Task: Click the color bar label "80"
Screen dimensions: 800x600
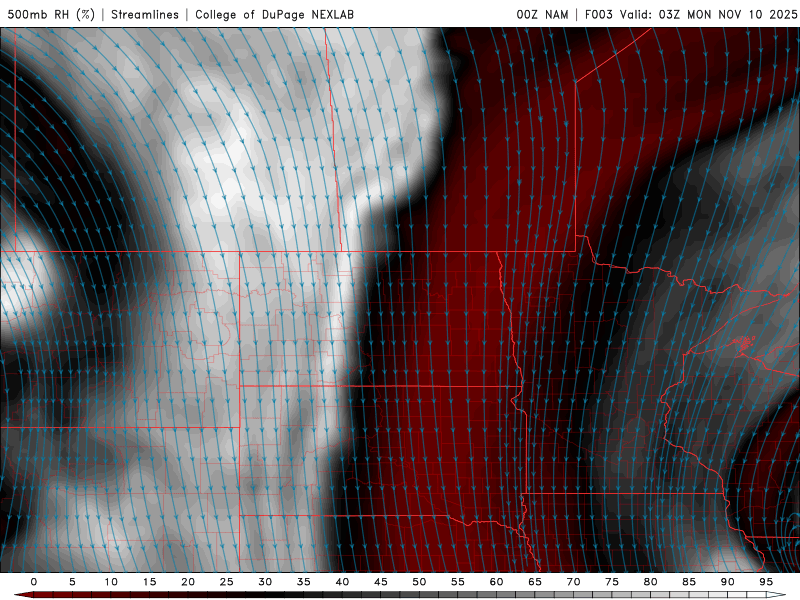Action: point(650,582)
